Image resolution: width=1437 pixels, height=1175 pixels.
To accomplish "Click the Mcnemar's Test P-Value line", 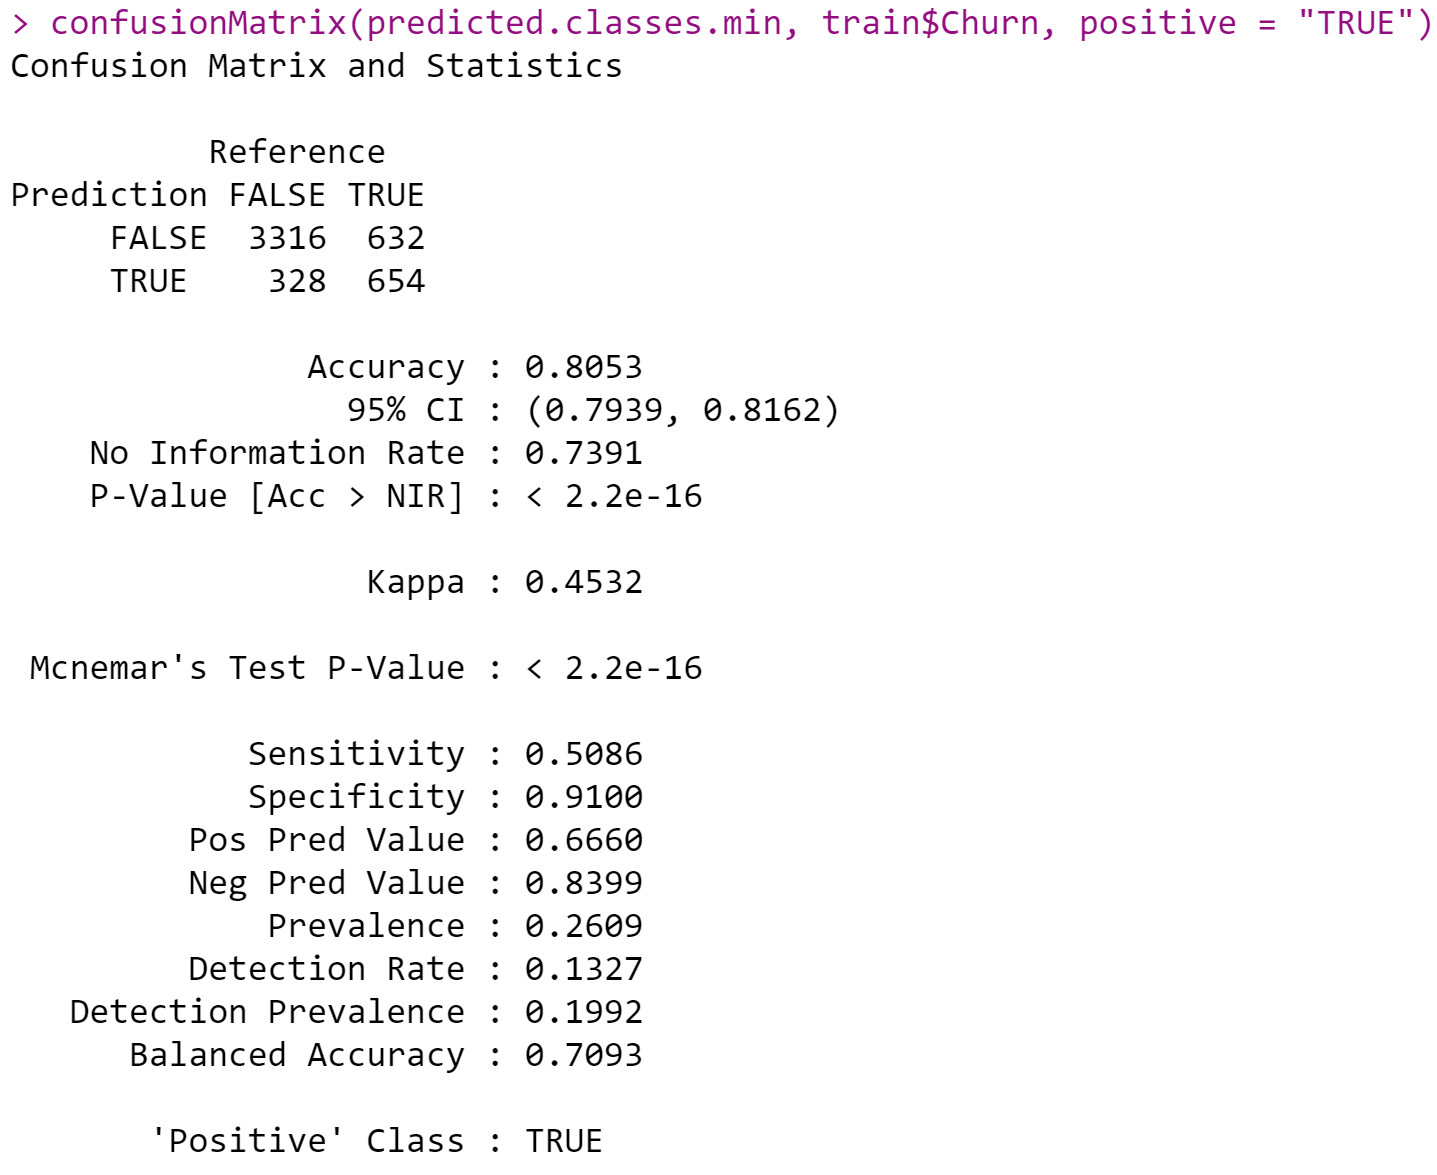I will click(x=366, y=668).
